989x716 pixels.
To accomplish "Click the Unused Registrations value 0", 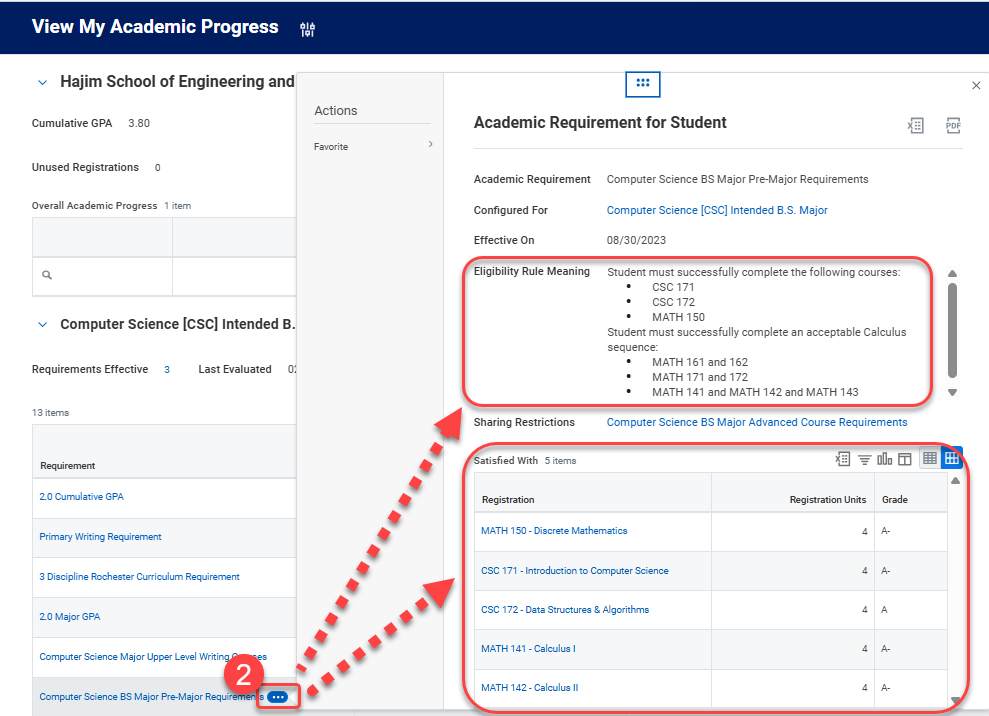I will pyautogui.click(x=157, y=167).
